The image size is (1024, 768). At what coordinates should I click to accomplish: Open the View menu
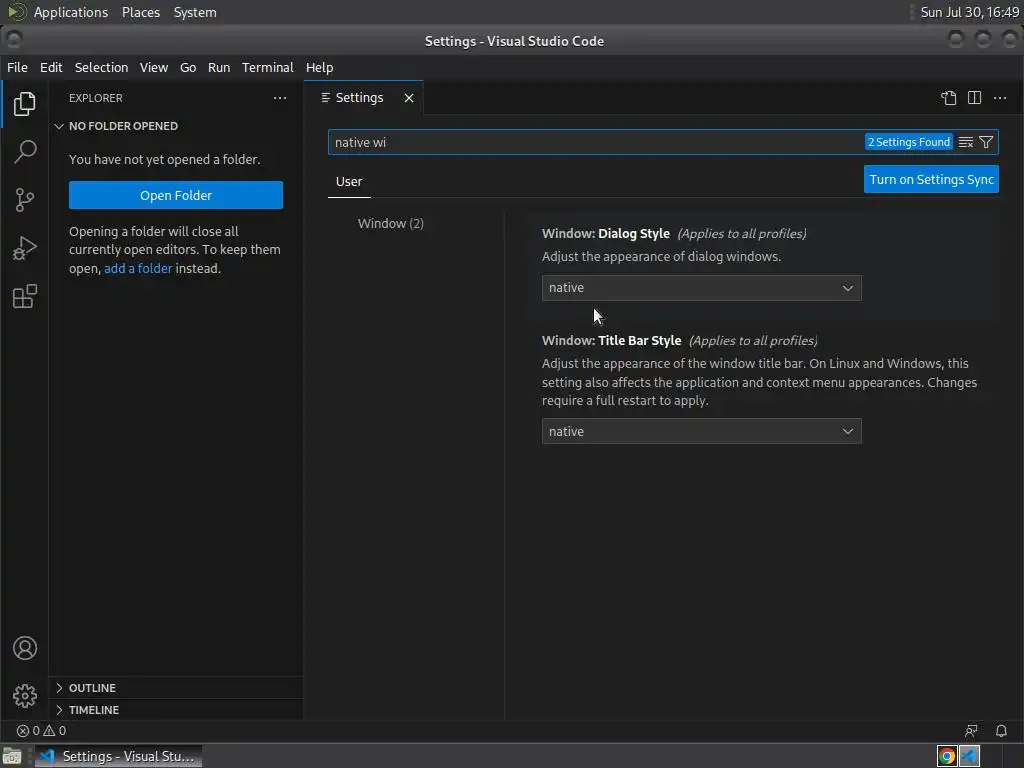point(153,67)
